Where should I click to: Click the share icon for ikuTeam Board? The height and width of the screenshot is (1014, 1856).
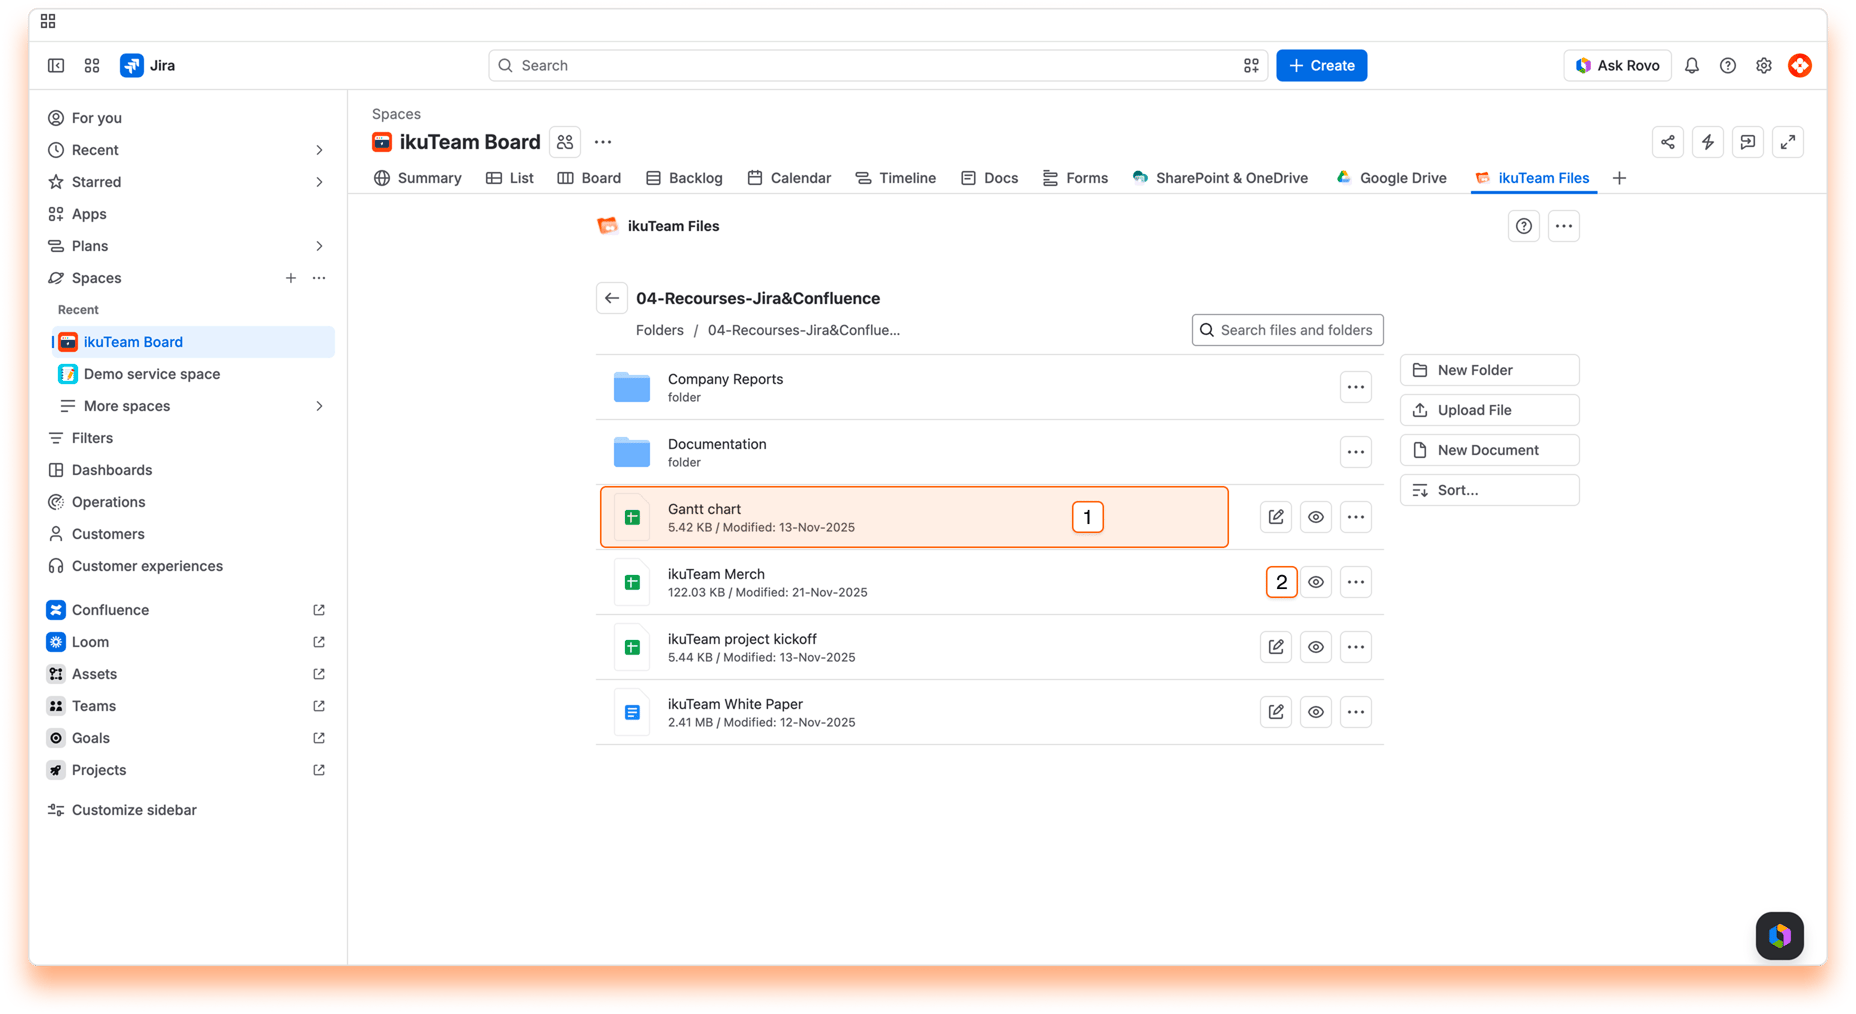1668,142
